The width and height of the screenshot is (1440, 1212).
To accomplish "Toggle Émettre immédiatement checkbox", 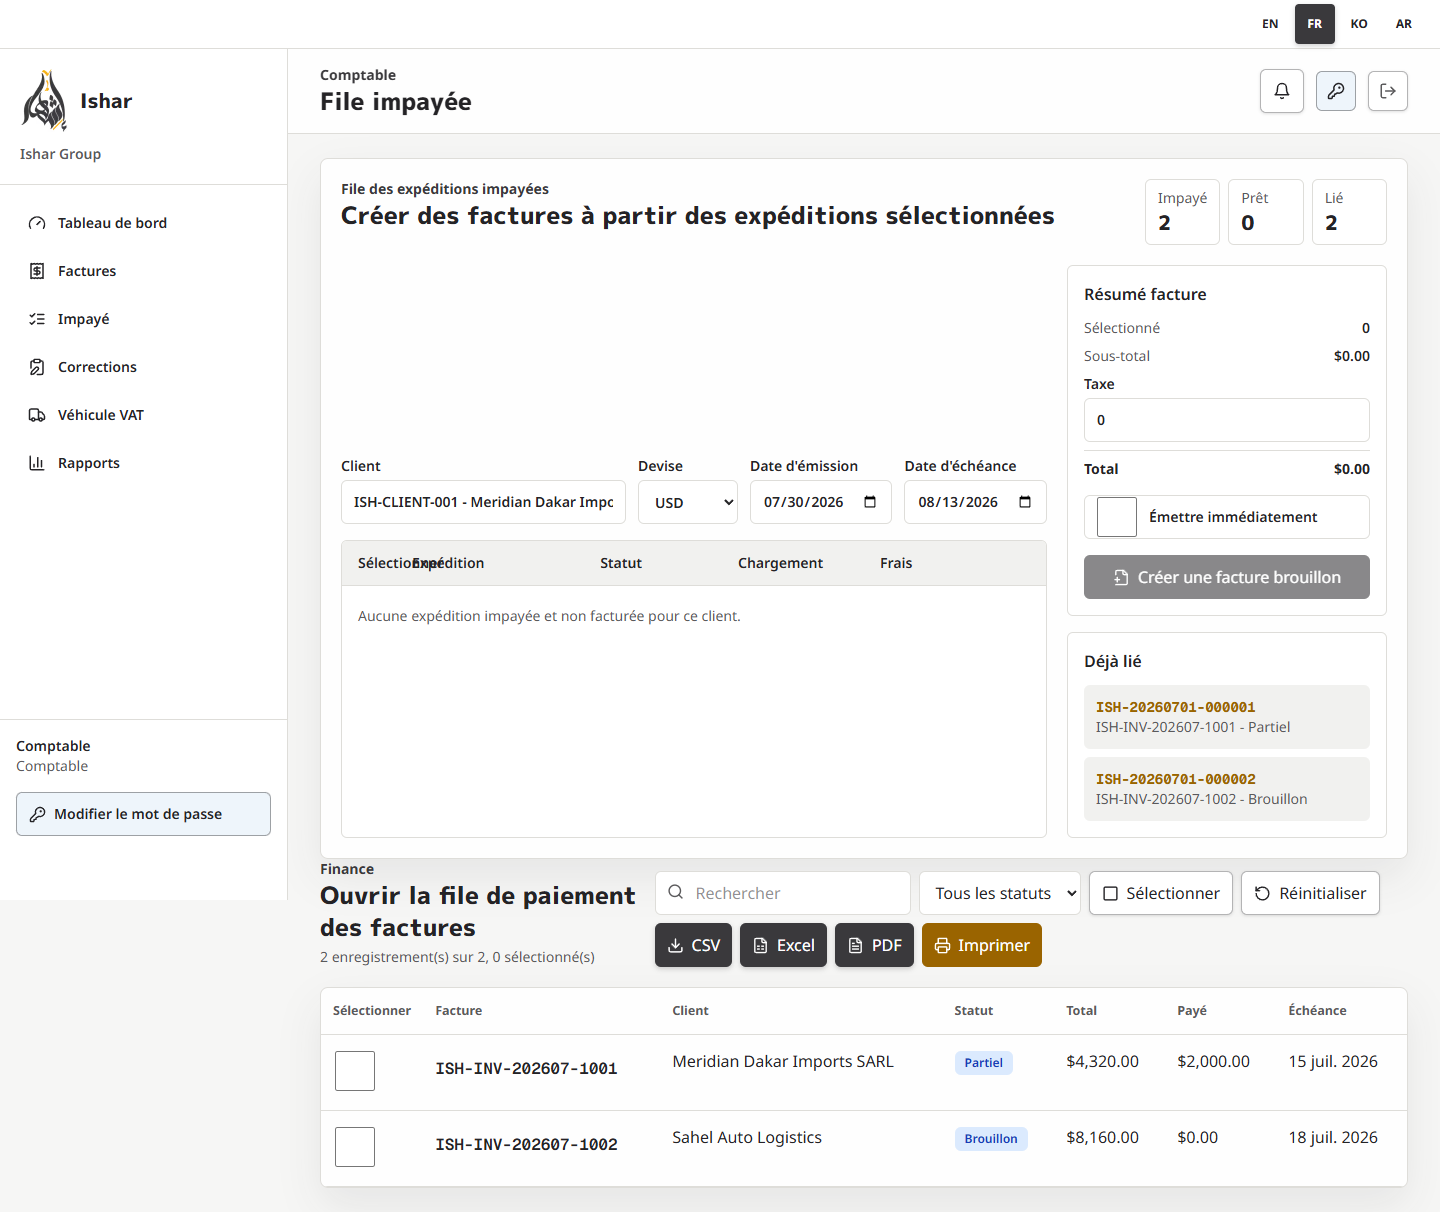I will (1117, 517).
